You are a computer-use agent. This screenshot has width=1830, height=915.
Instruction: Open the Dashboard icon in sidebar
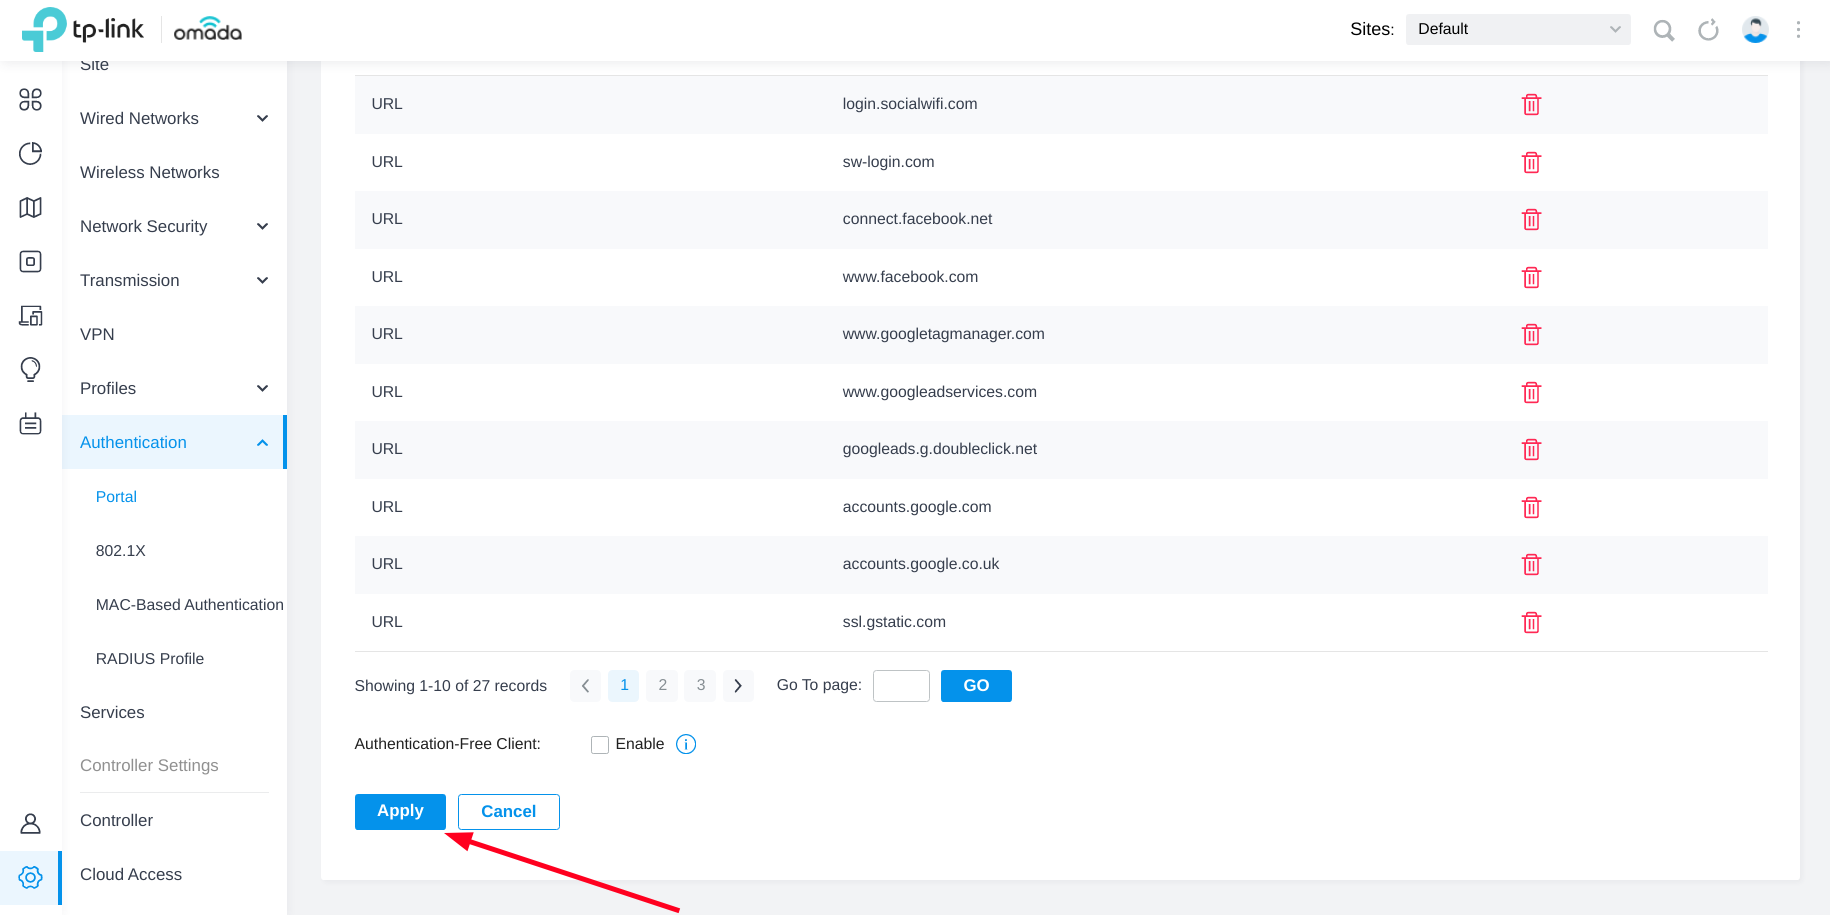tap(31, 99)
